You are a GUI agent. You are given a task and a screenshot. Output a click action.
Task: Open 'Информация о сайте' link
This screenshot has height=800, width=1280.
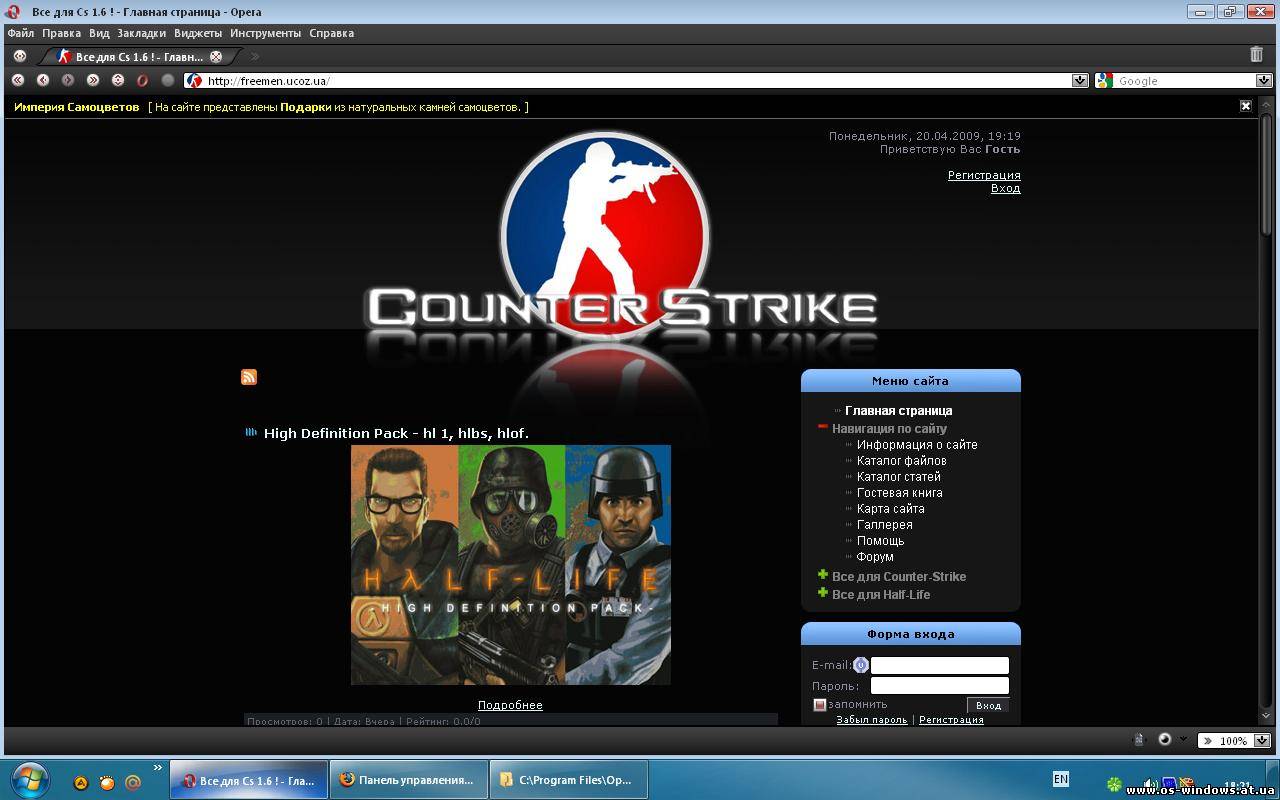[917, 445]
